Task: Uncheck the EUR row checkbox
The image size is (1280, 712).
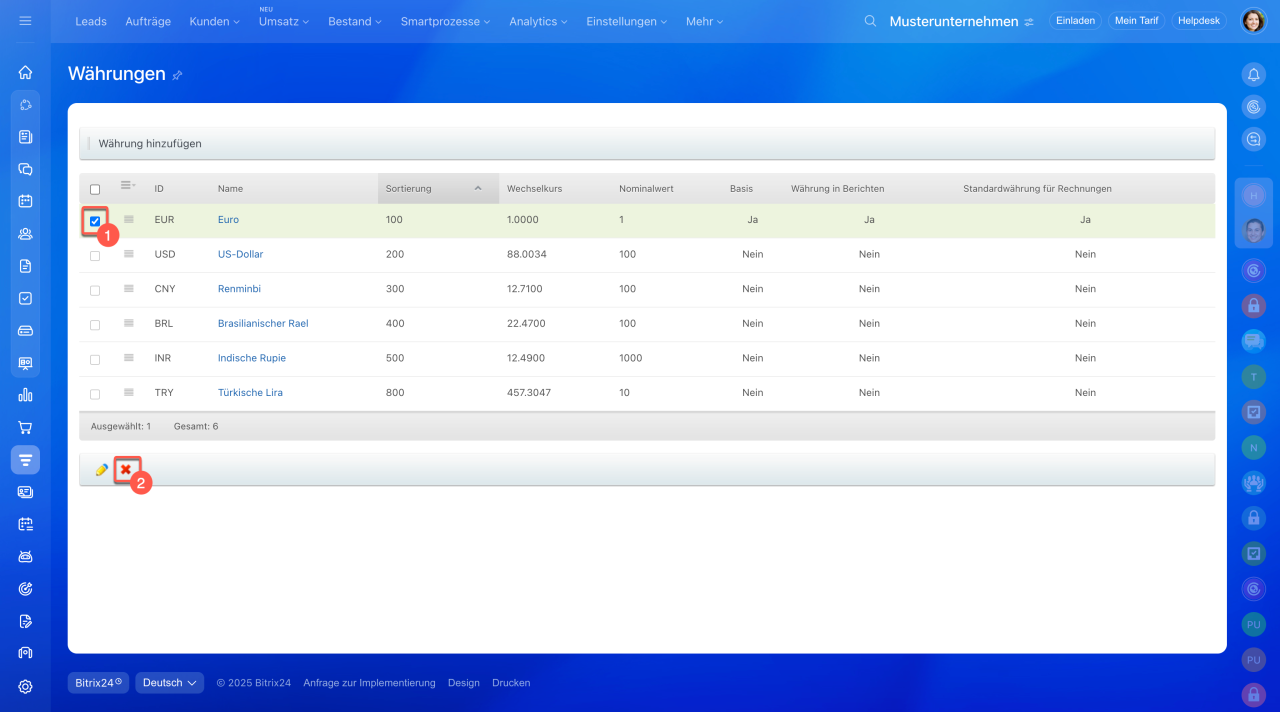Action: 95,221
